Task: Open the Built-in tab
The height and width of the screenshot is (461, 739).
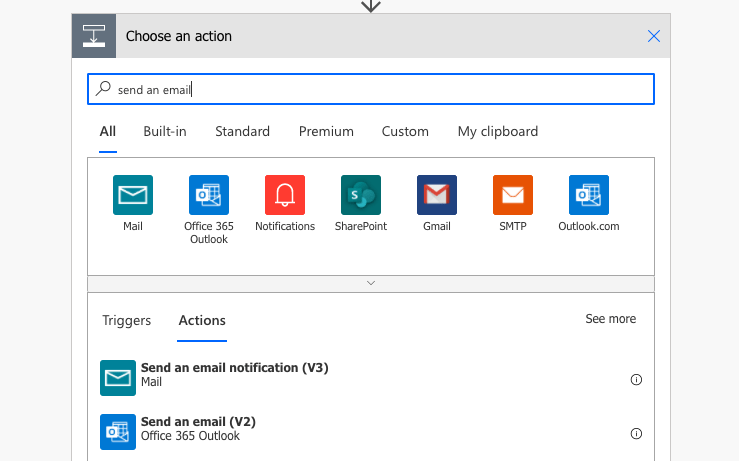Action: [x=165, y=131]
